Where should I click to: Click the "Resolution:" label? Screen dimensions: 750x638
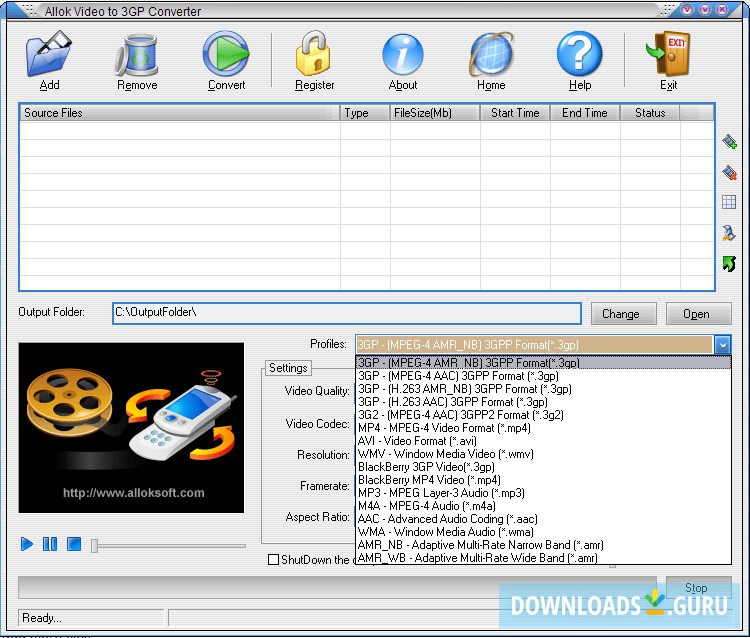click(323, 455)
